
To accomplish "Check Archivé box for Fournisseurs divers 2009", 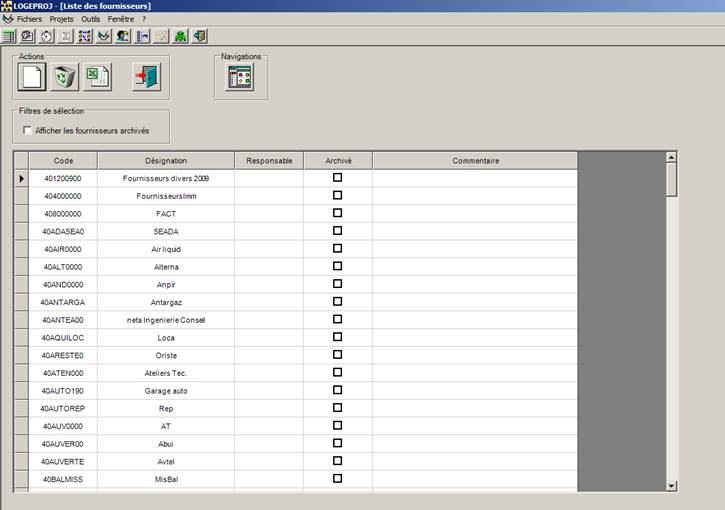I will tap(337, 178).
